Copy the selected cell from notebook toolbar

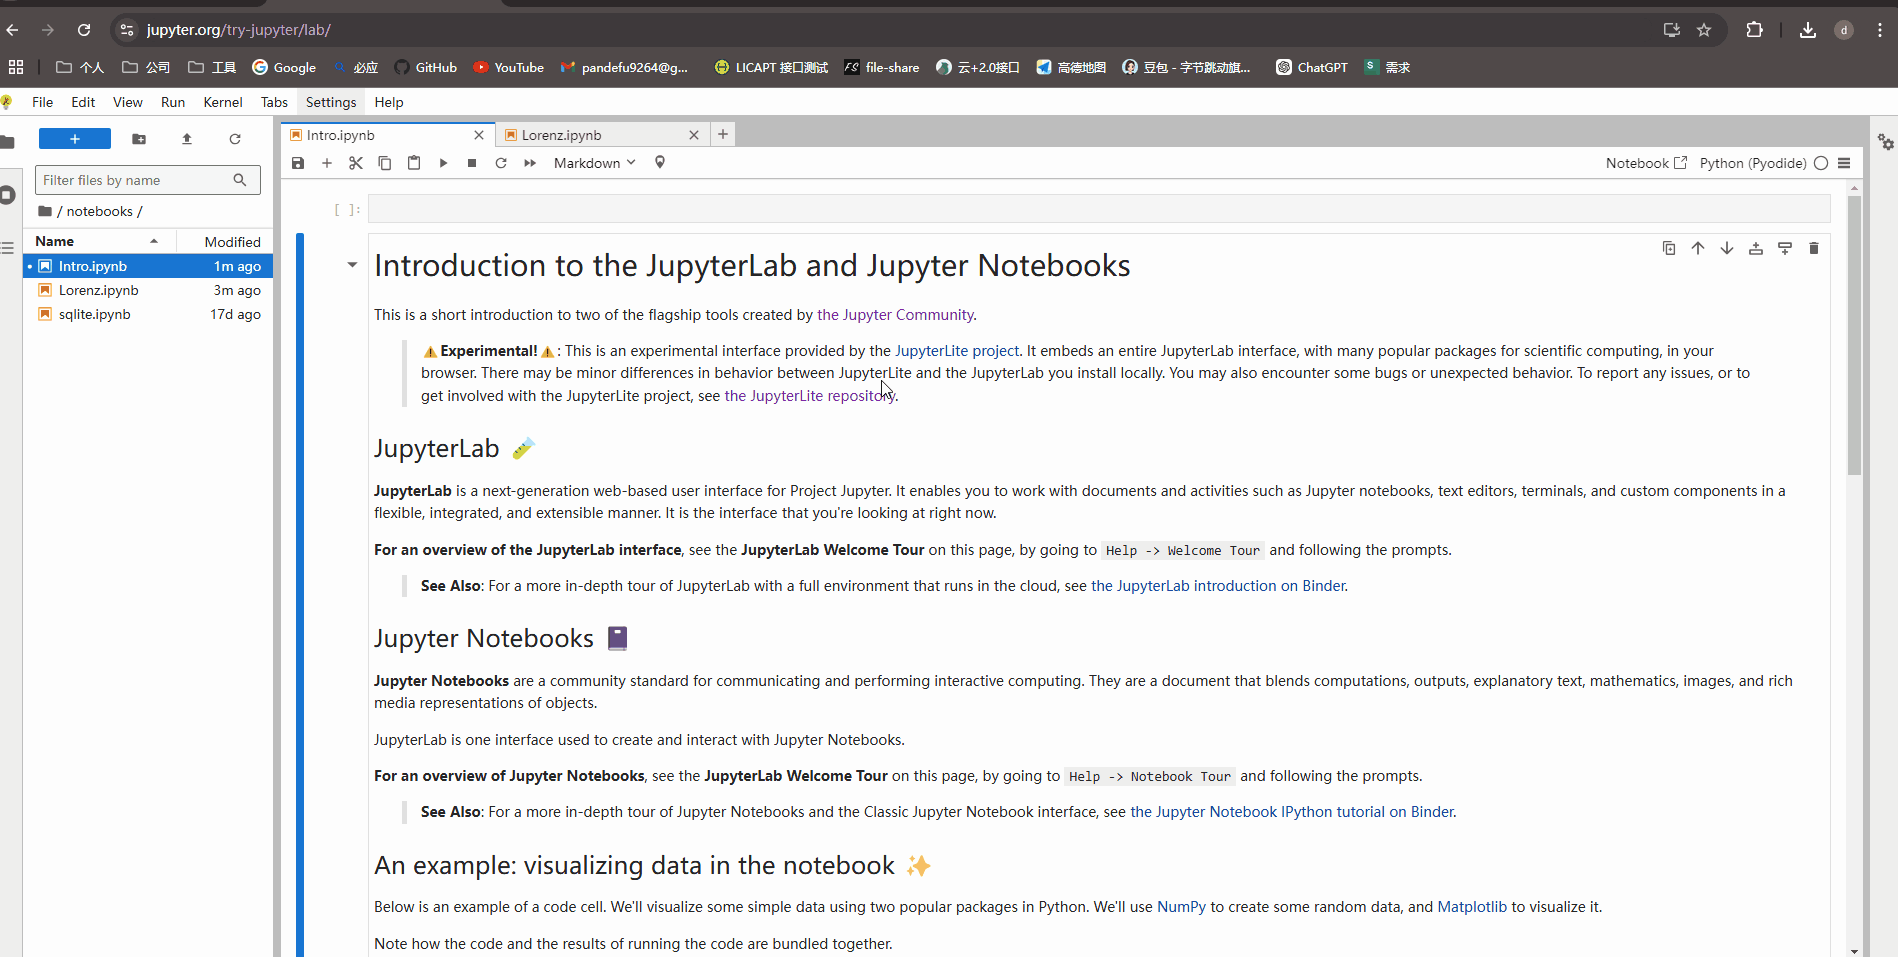click(385, 163)
